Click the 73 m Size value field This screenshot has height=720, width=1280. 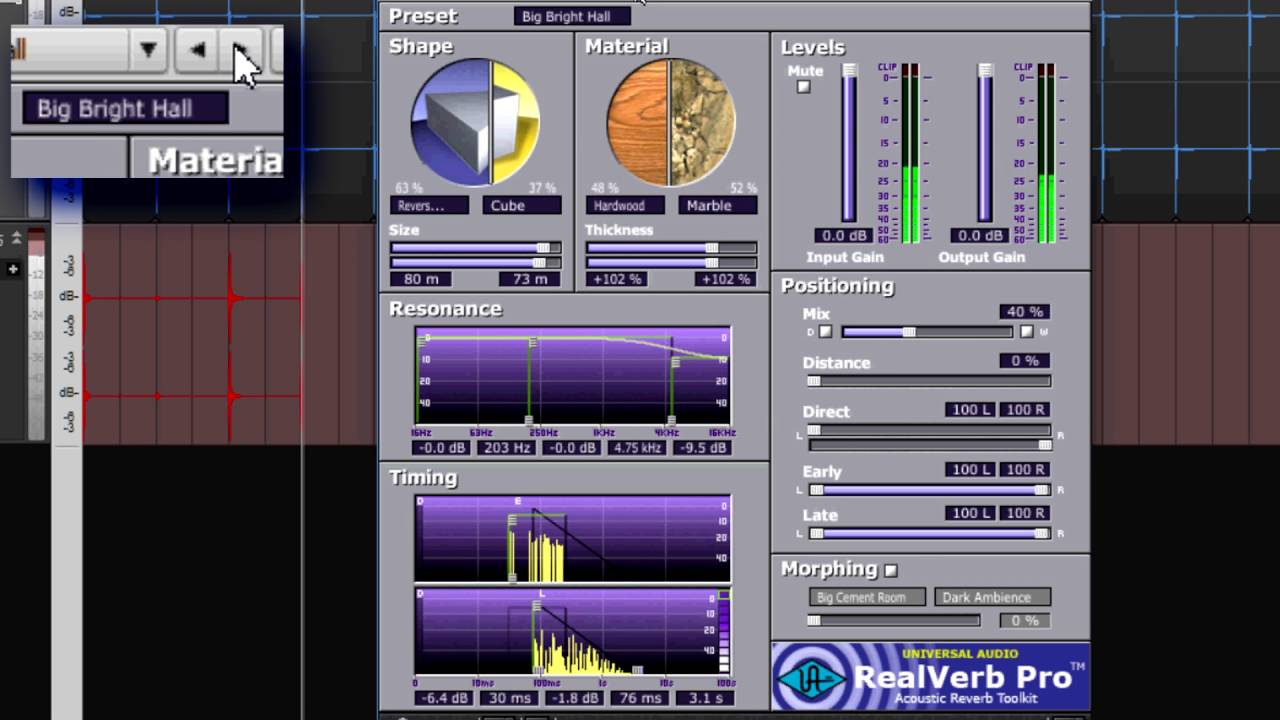529,279
